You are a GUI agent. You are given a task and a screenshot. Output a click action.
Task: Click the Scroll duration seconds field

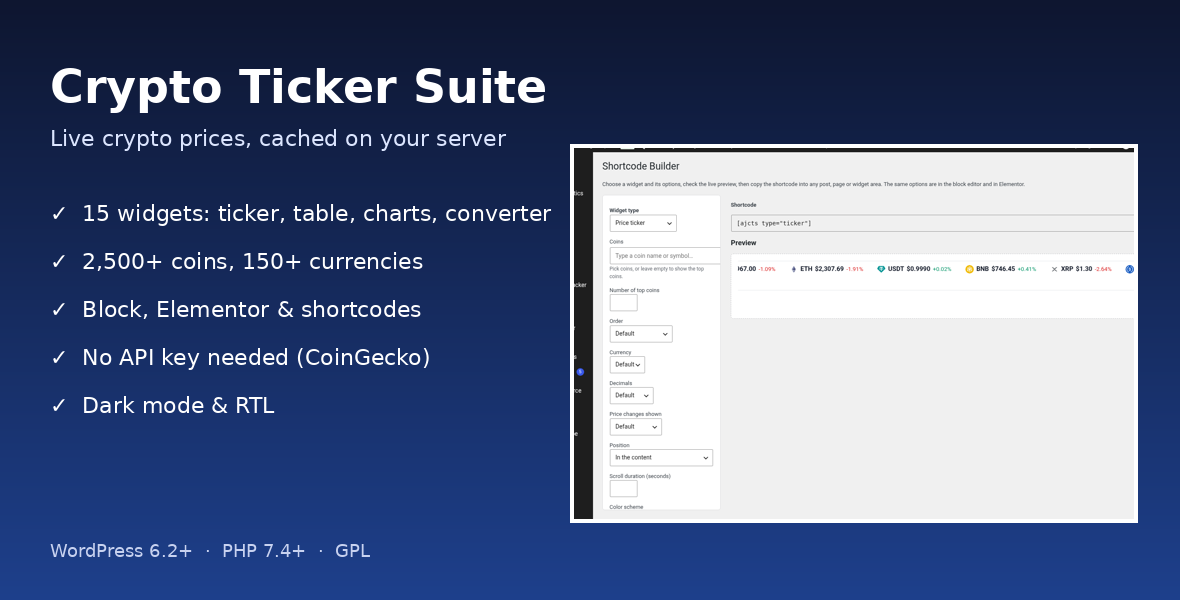click(x=623, y=489)
